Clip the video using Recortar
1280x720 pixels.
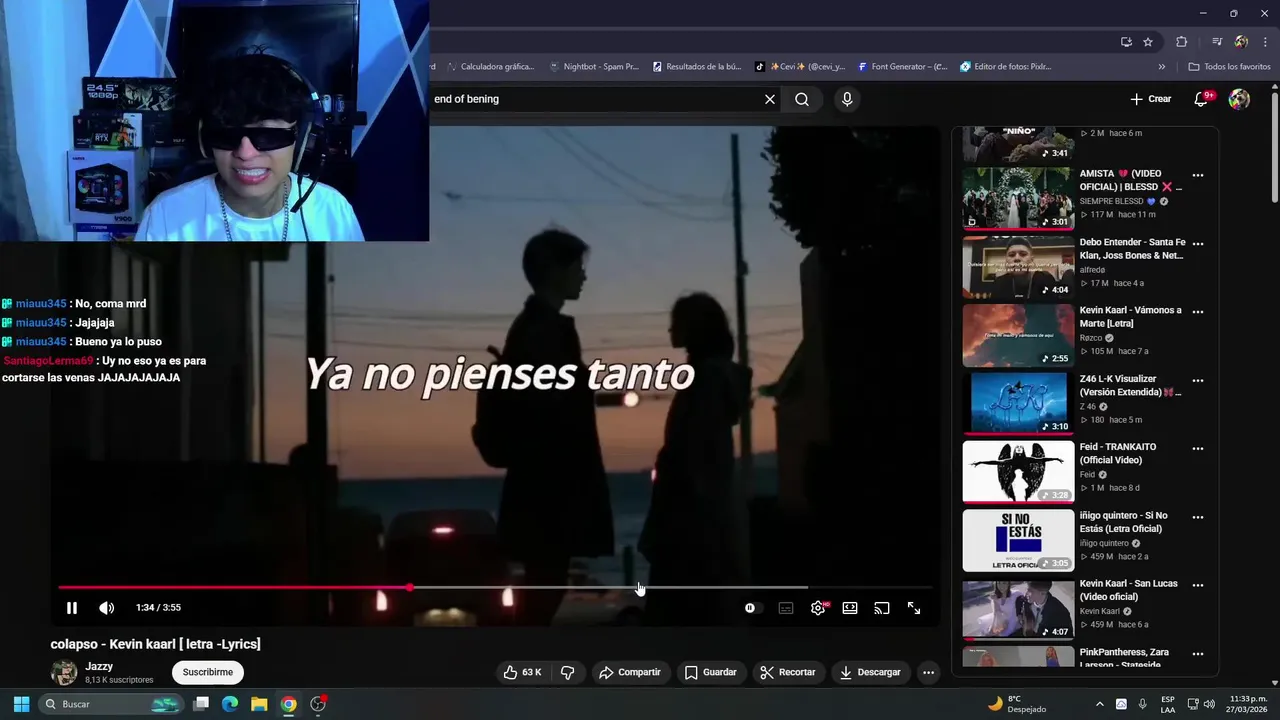click(788, 672)
